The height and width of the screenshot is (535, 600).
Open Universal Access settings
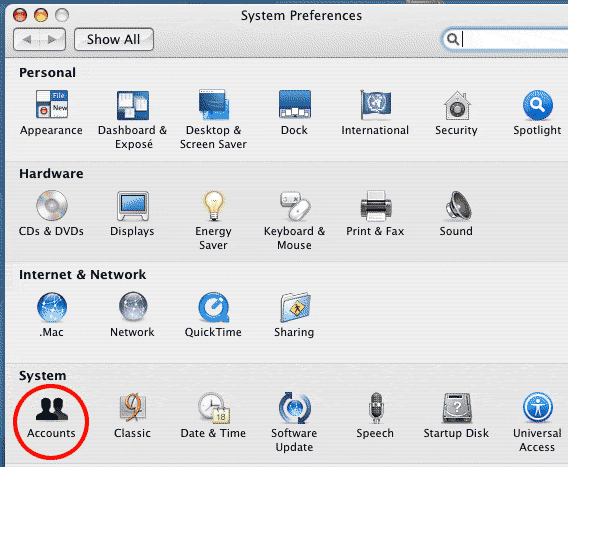click(537, 409)
